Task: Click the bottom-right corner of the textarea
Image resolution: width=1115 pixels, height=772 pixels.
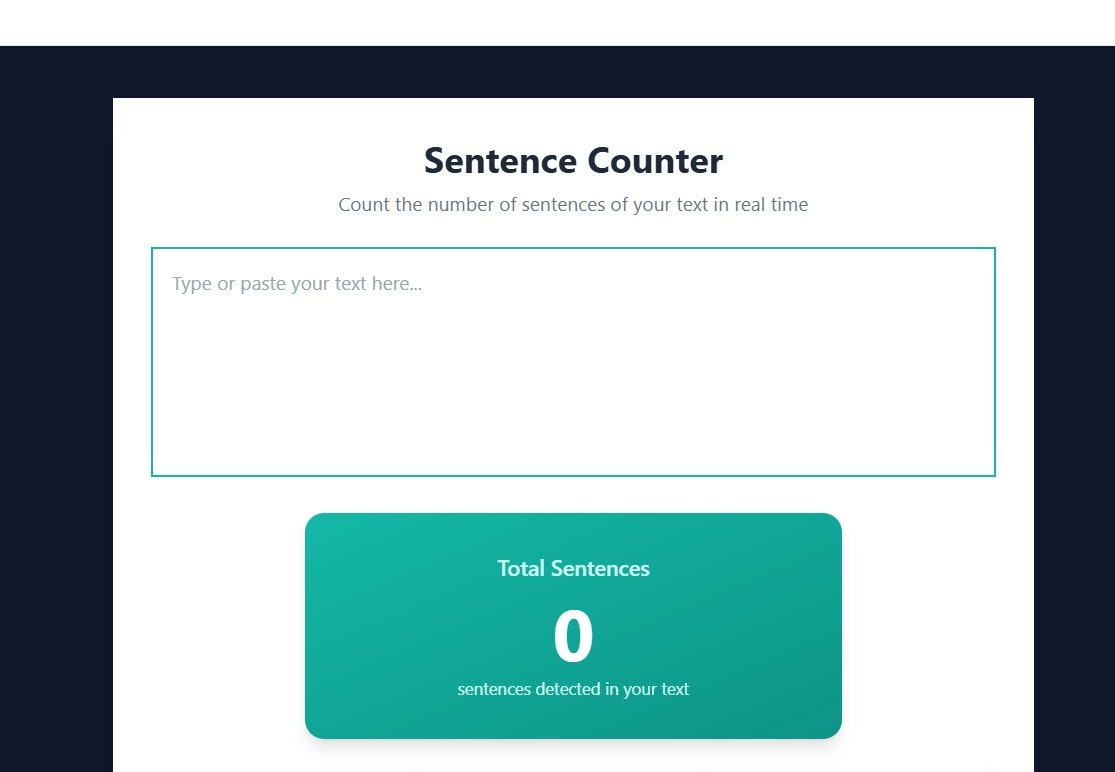Action: point(992,472)
